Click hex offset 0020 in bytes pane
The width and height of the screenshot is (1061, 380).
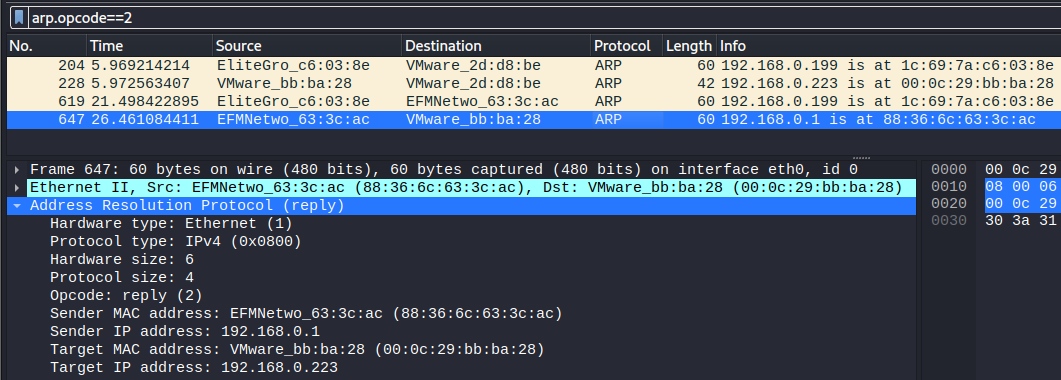point(949,204)
